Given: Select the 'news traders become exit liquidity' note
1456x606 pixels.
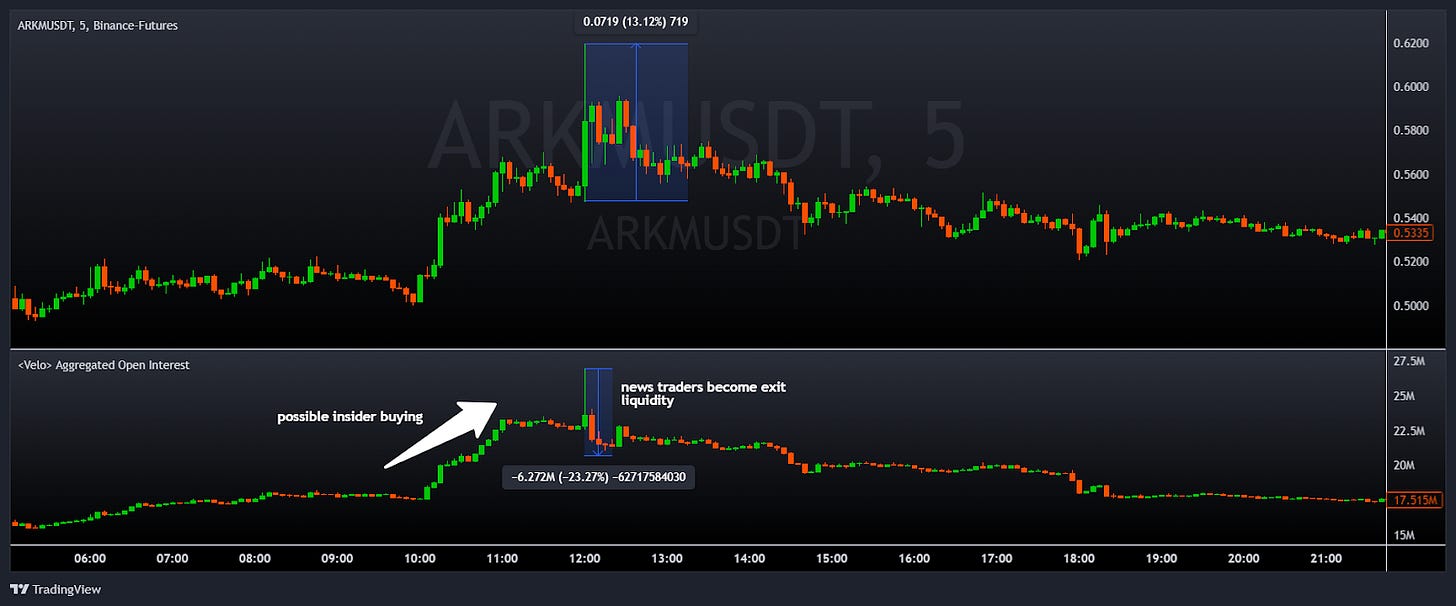Looking at the screenshot, I should click(x=703, y=393).
